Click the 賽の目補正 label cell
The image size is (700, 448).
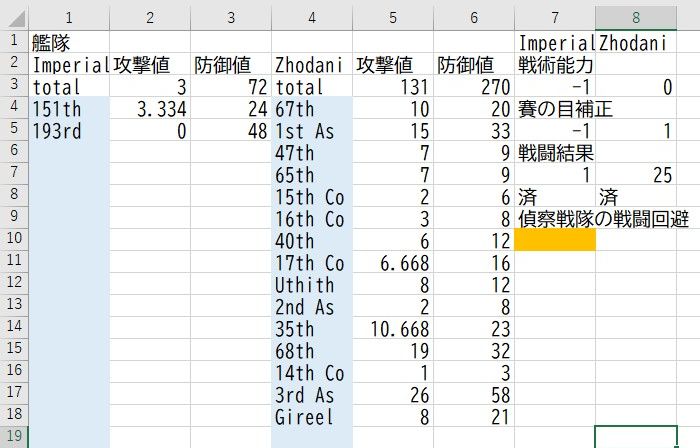(x=555, y=108)
